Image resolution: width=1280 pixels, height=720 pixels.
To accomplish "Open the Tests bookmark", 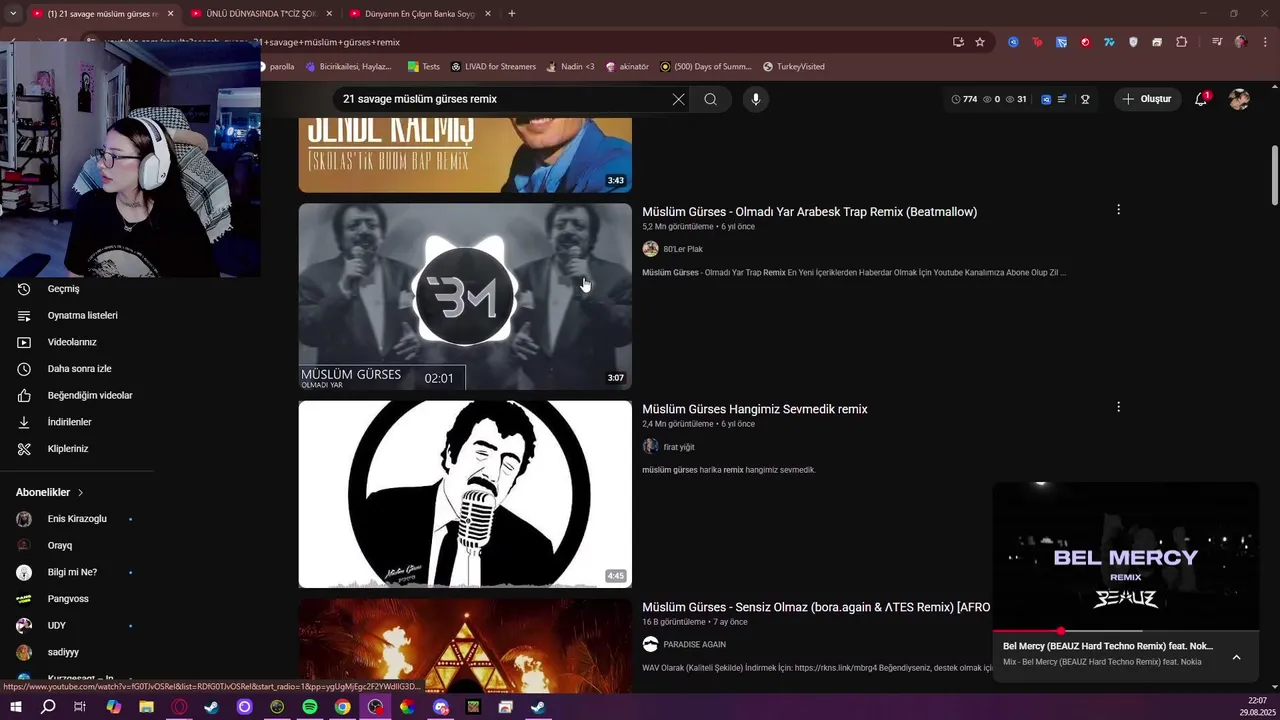I will 424,67.
